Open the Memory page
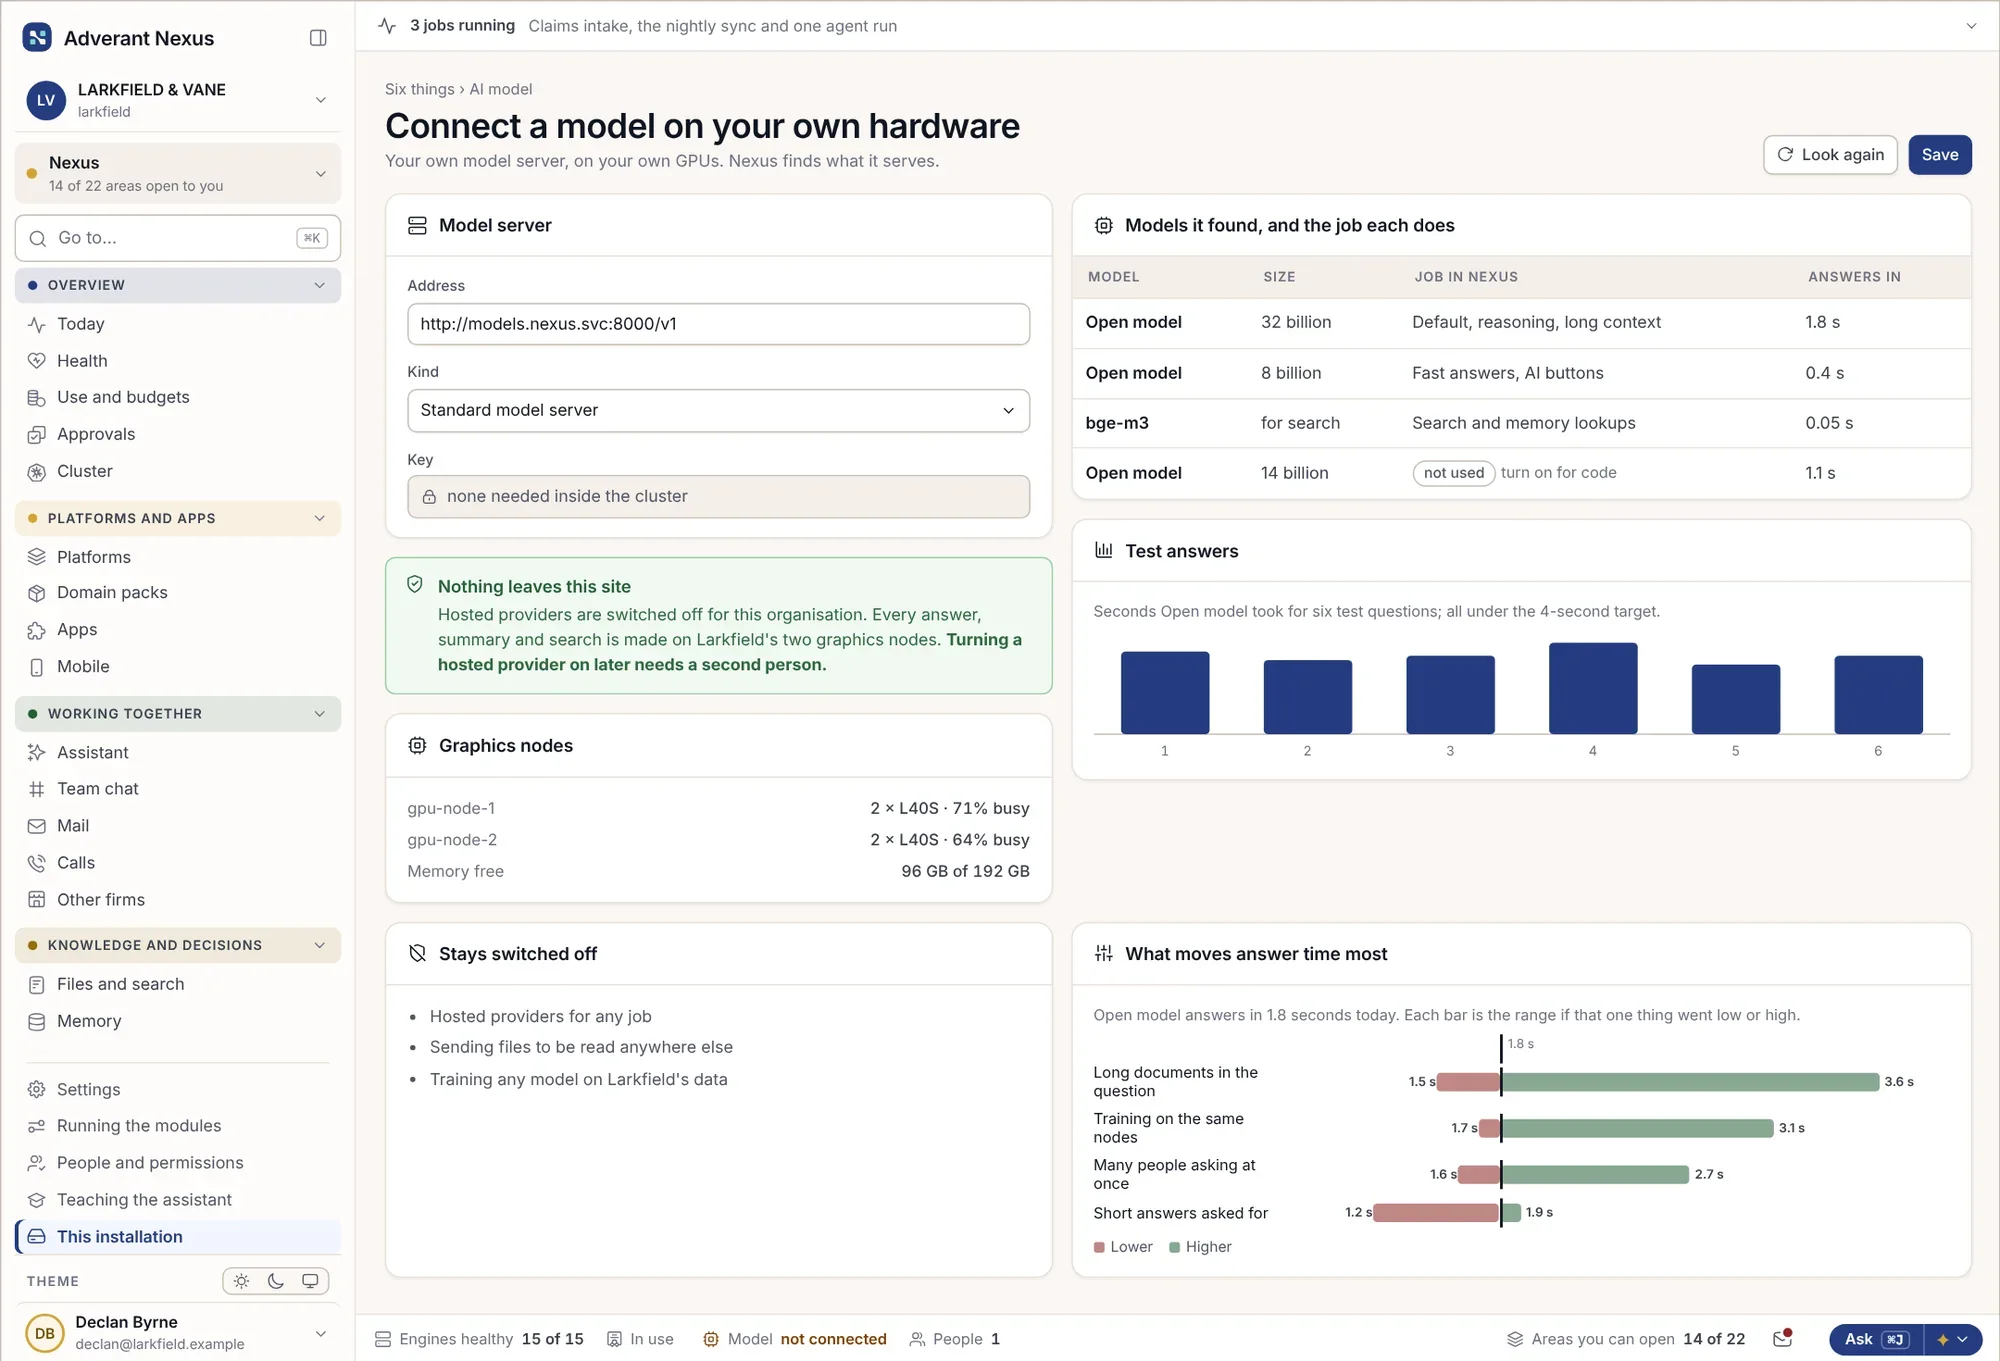Screen dimensions: 2000x1361 tap(178, 1021)
